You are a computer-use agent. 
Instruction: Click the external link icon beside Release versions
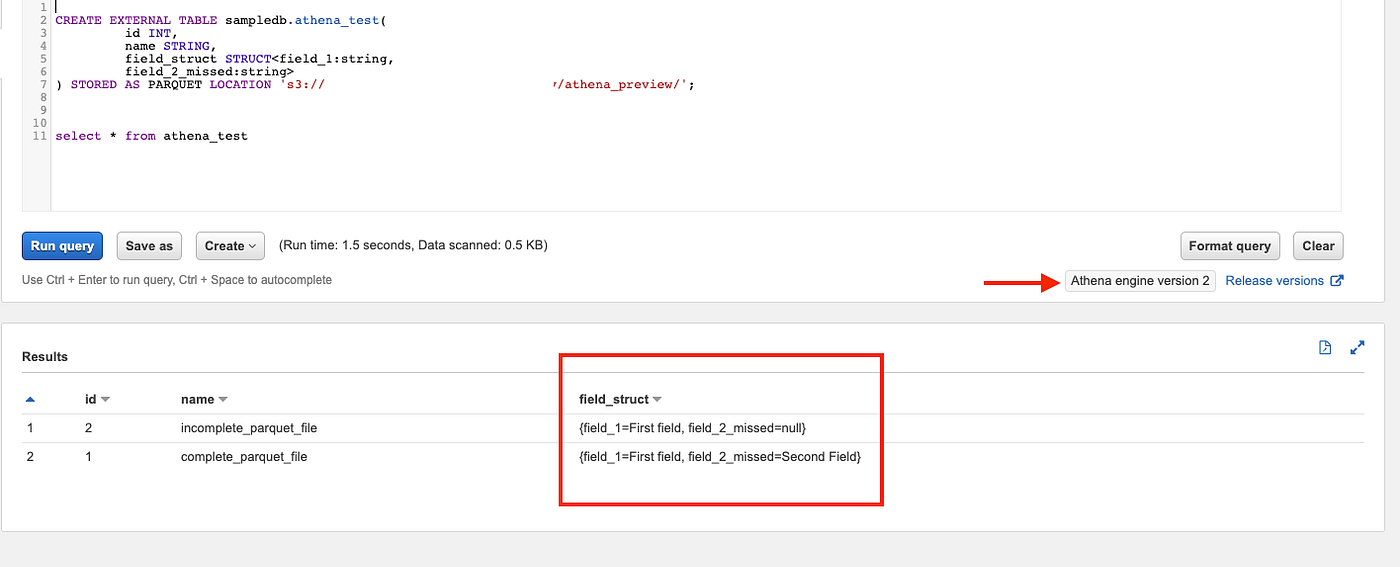pos(1337,281)
